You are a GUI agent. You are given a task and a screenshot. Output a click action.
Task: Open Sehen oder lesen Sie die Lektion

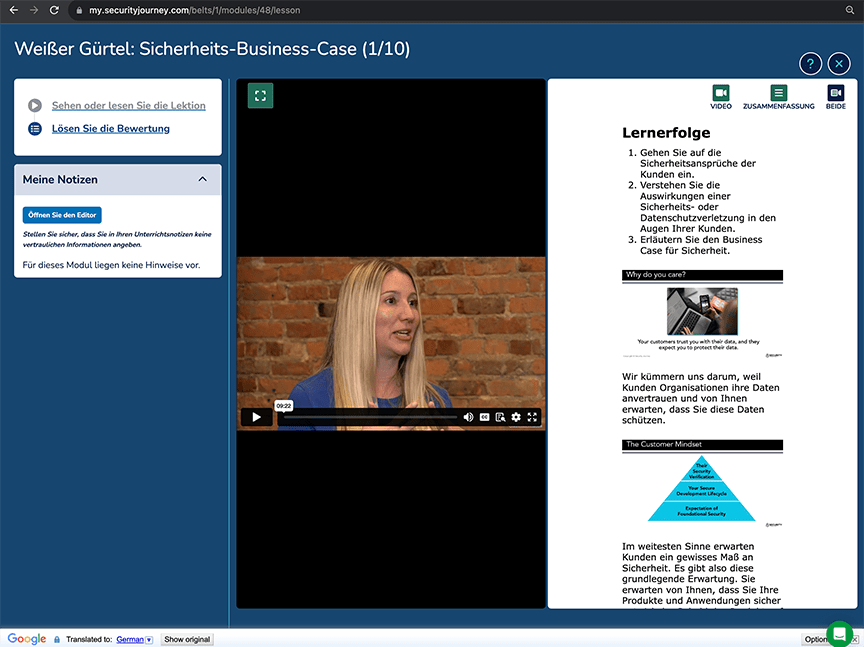point(128,105)
